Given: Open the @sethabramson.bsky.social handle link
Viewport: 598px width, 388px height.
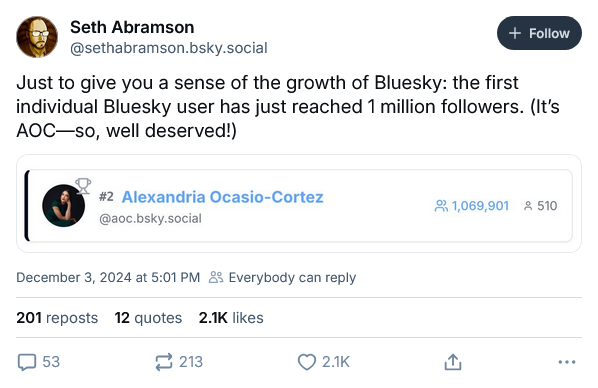Looking at the screenshot, I should point(169,48).
